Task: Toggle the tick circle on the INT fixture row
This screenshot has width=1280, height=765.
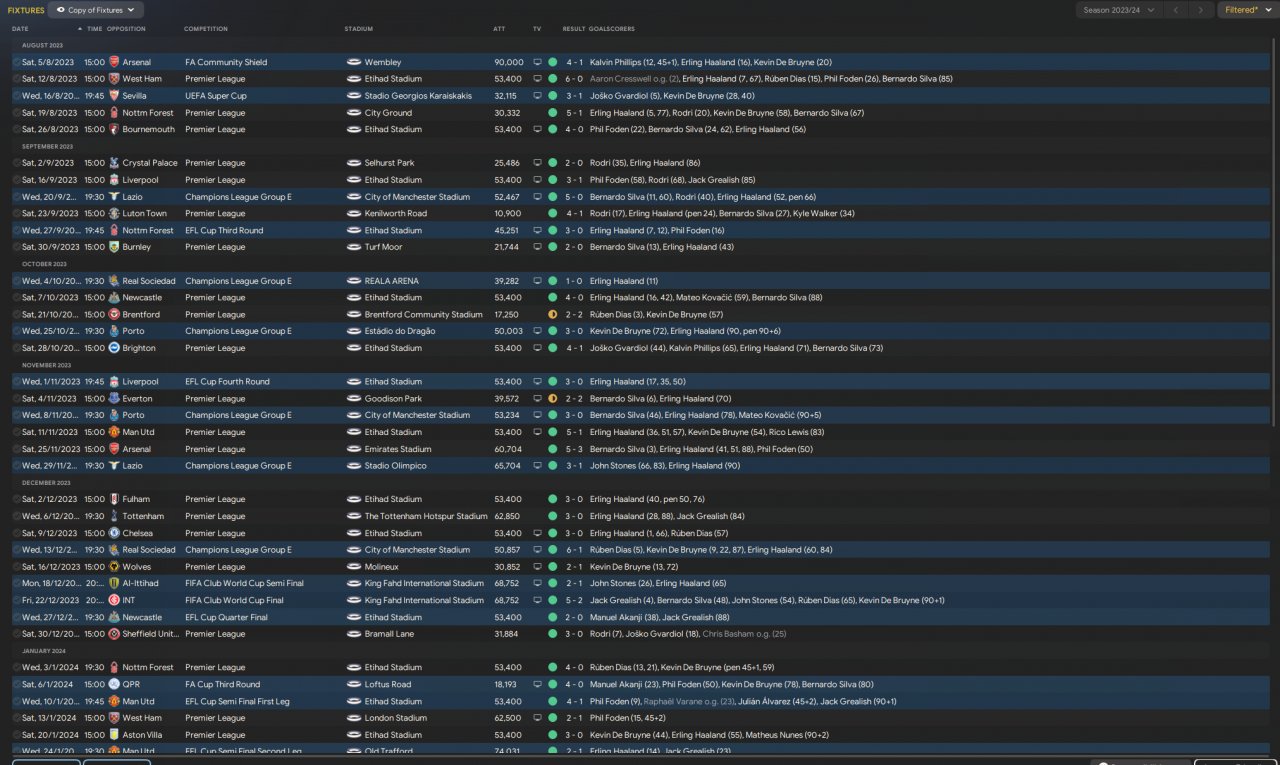Action: [16, 600]
